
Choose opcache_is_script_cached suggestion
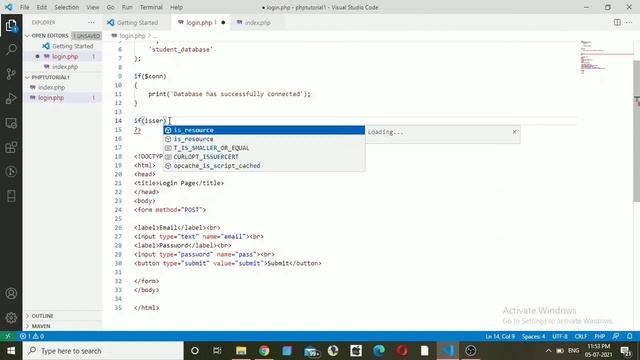(264, 166)
